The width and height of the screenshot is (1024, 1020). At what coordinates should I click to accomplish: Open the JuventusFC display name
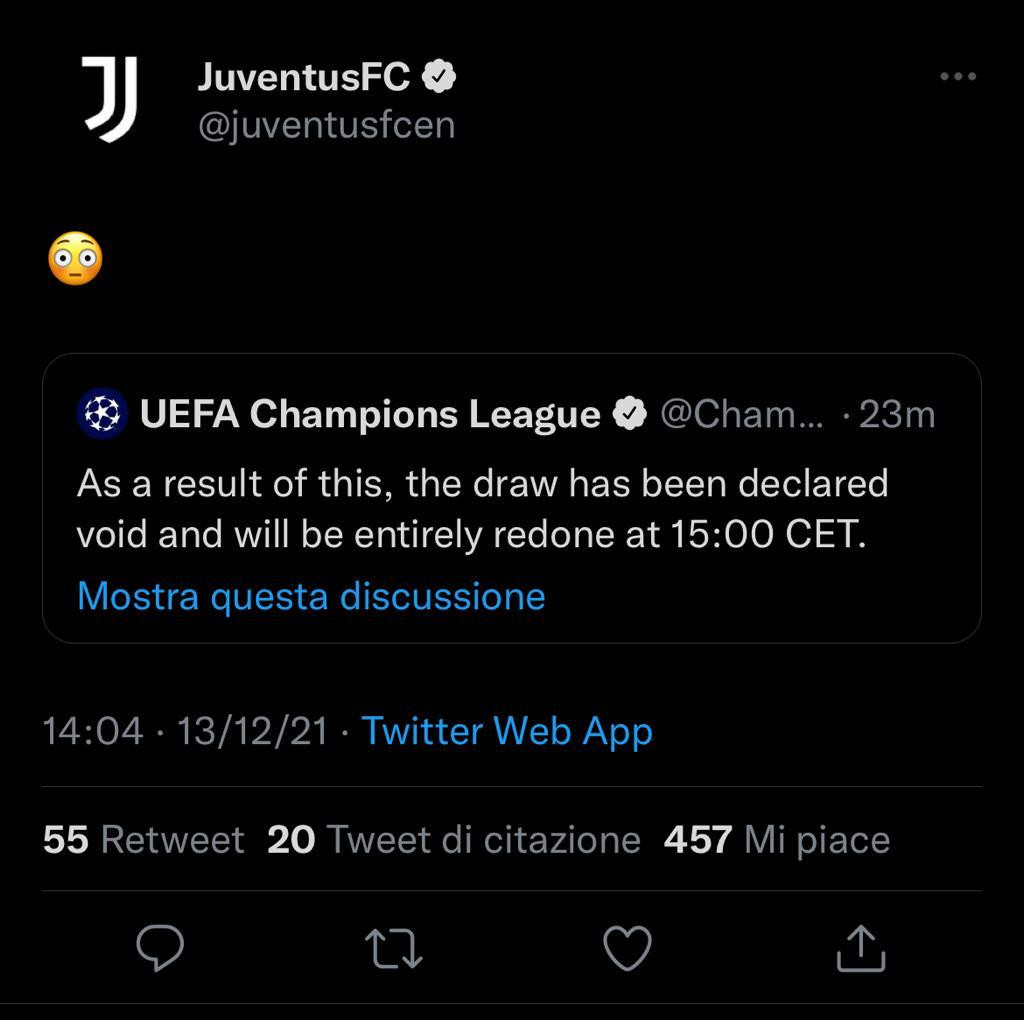(x=304, y=77)
